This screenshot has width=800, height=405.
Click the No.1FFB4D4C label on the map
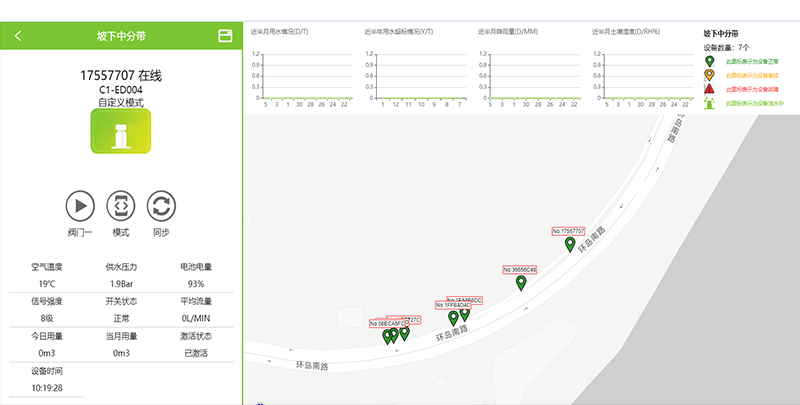(453, 305)
